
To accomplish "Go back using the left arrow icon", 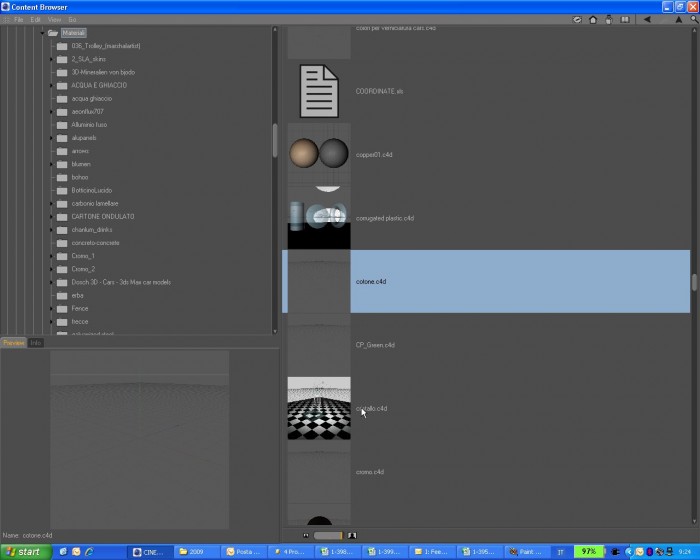I will (647, 20).
